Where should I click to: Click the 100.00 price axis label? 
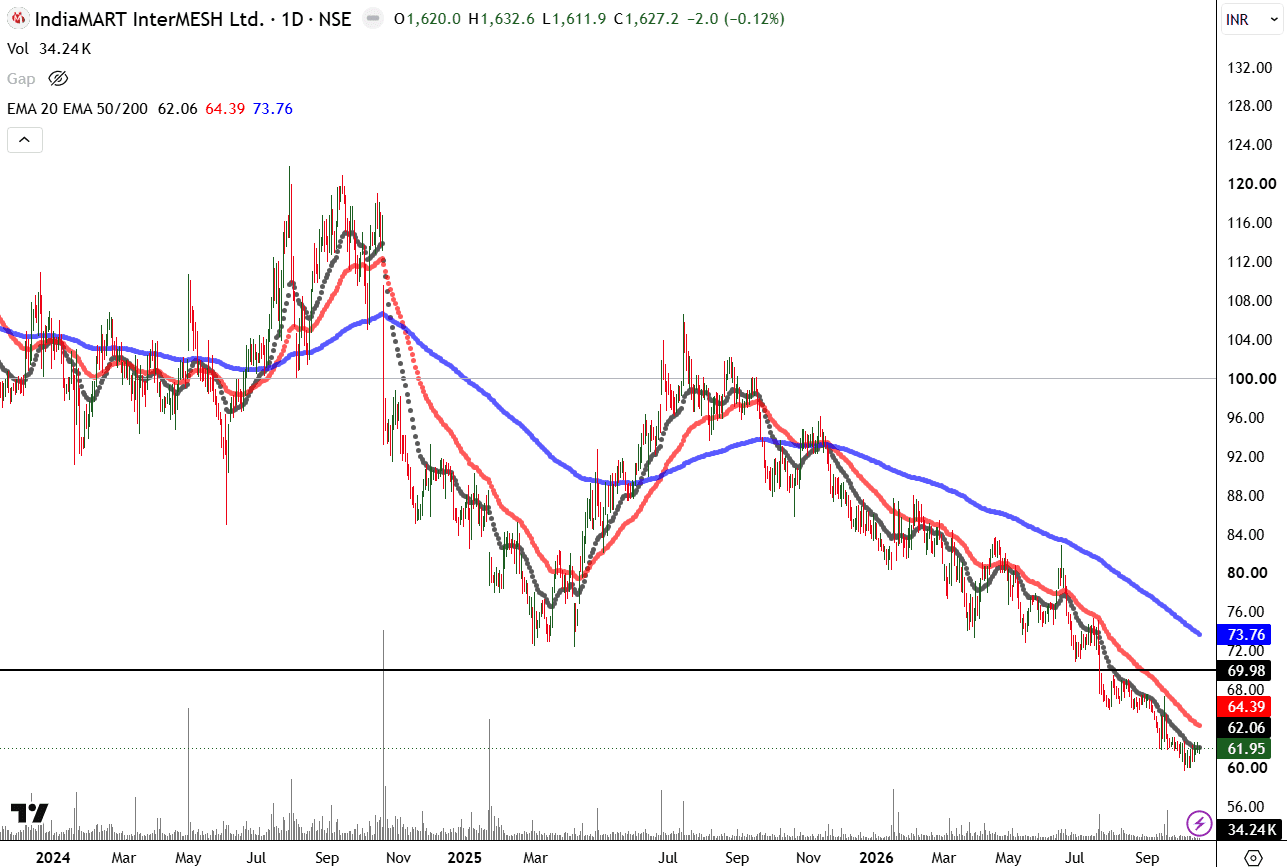1251,378
